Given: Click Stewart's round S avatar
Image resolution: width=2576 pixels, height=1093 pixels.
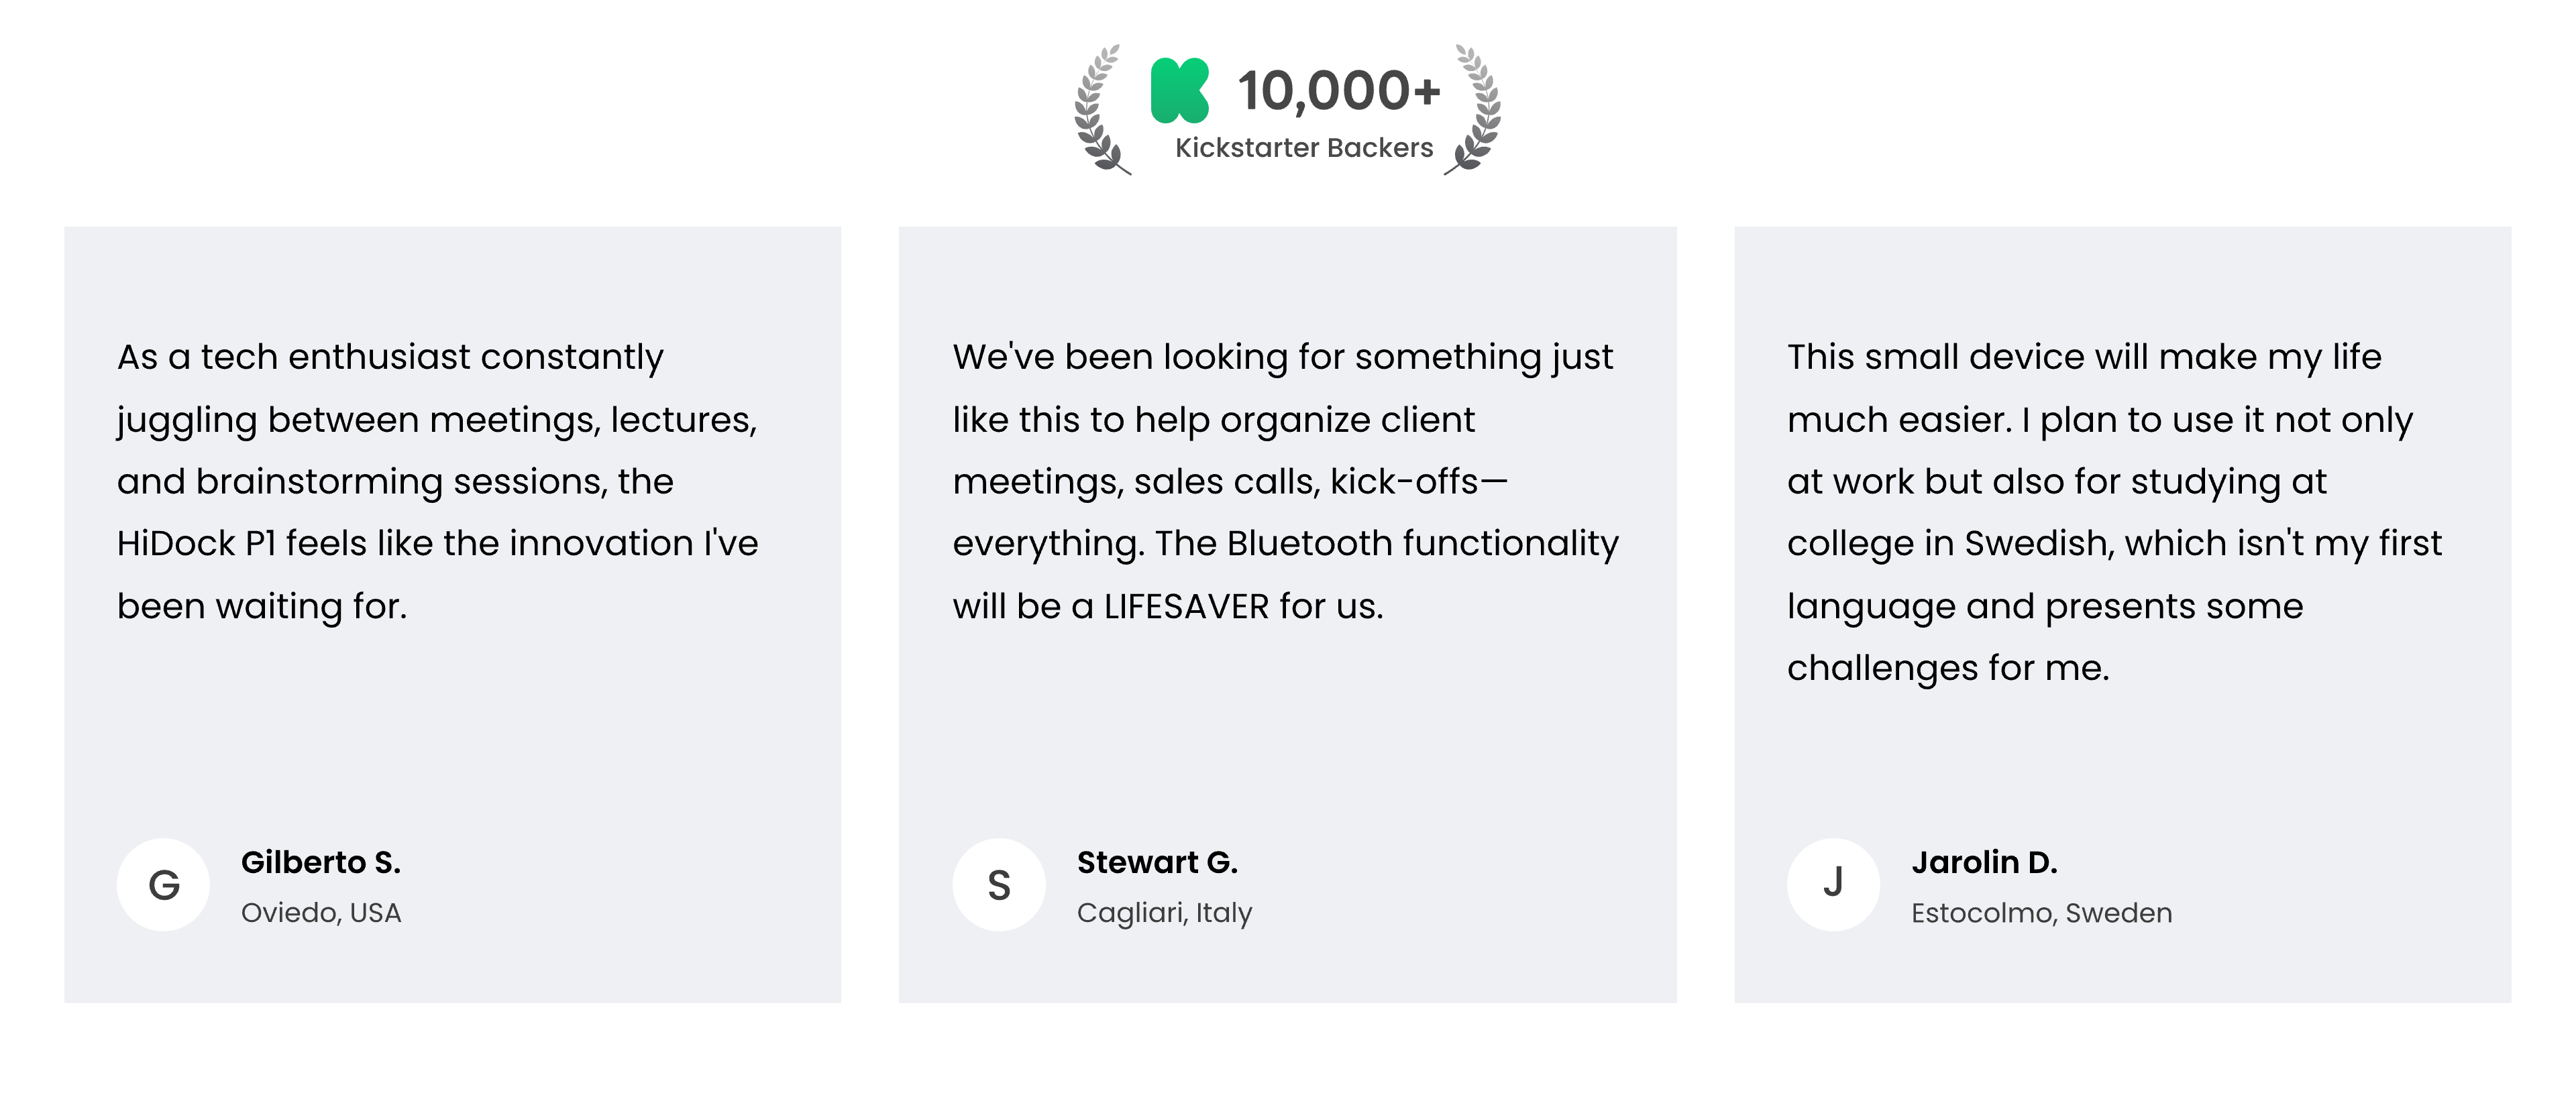Looking at the screenshot, I should (x=998, y=885).
